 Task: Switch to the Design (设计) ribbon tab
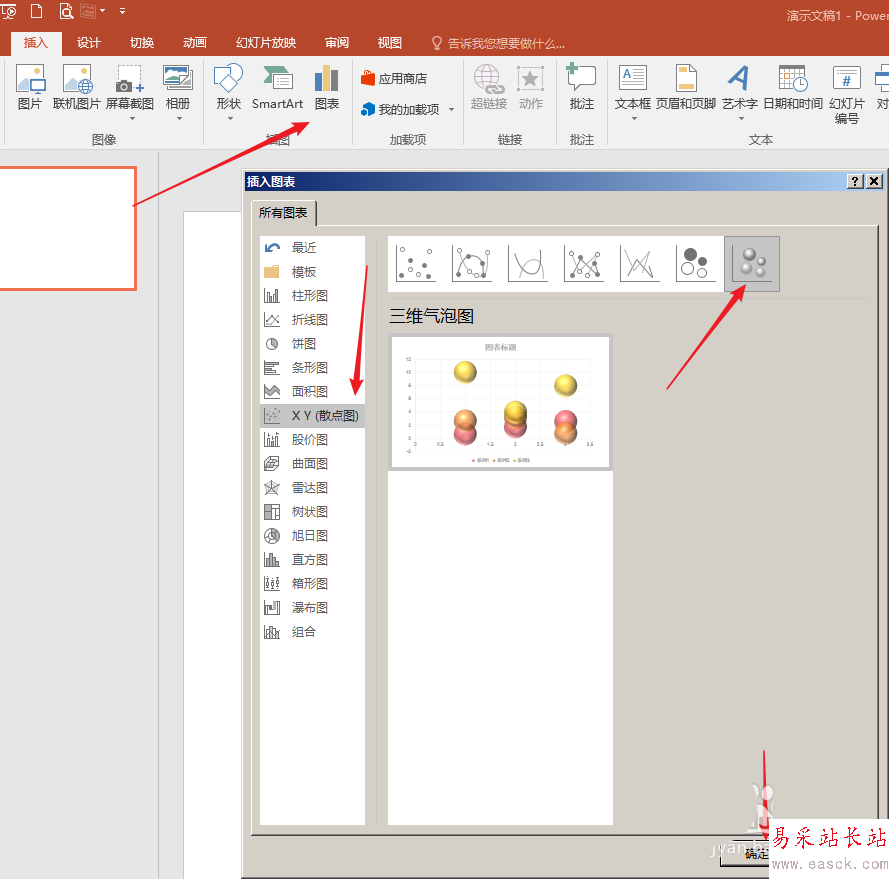coord(88,43)
